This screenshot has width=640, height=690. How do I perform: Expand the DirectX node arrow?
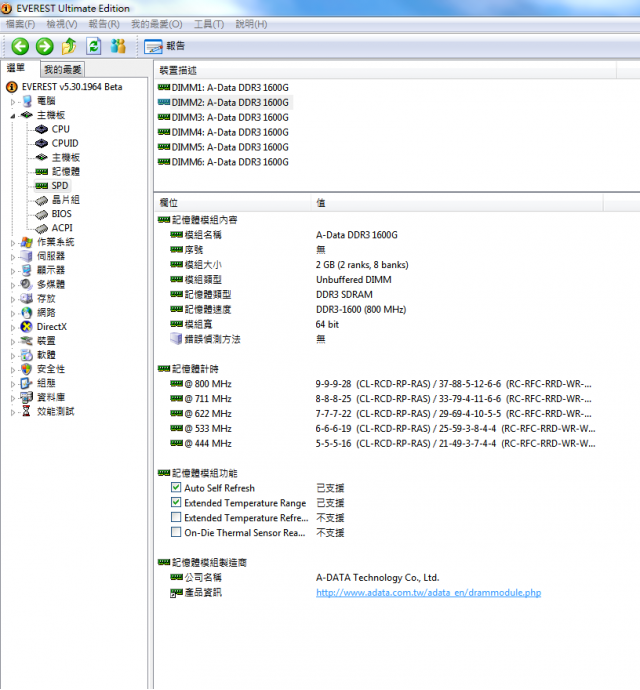pos(13,327)
